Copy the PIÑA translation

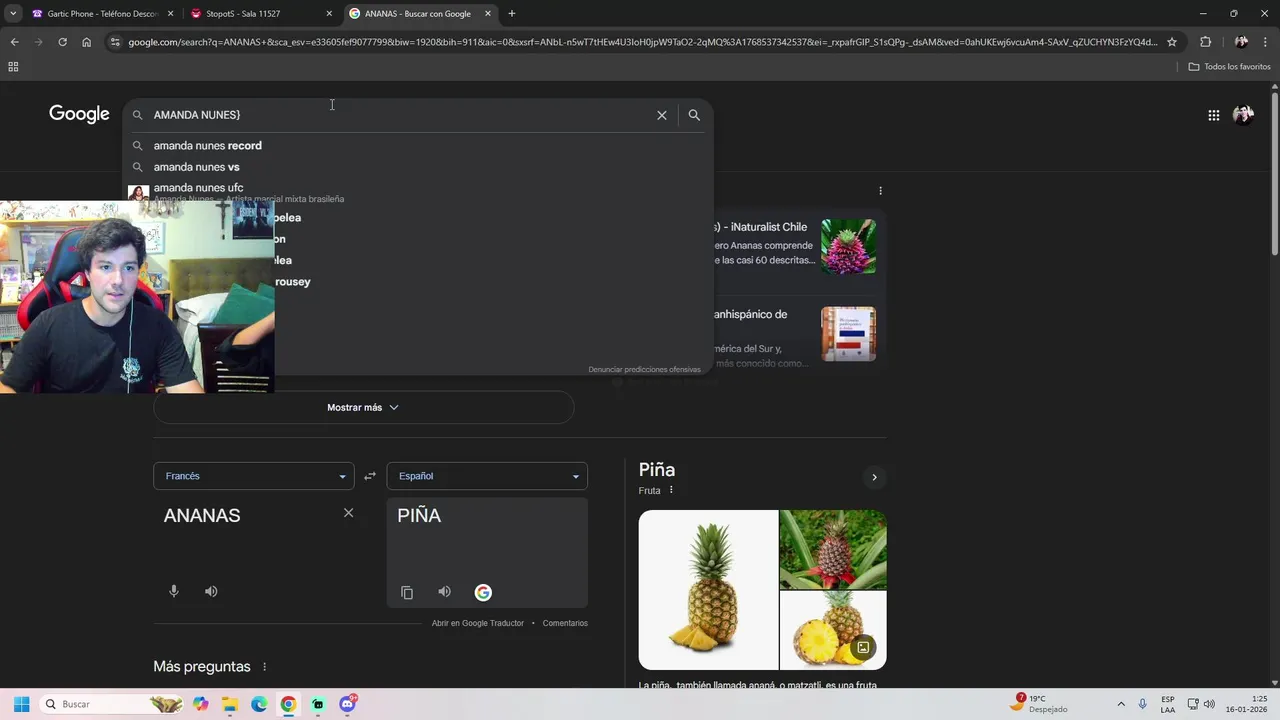click(407, 592)
